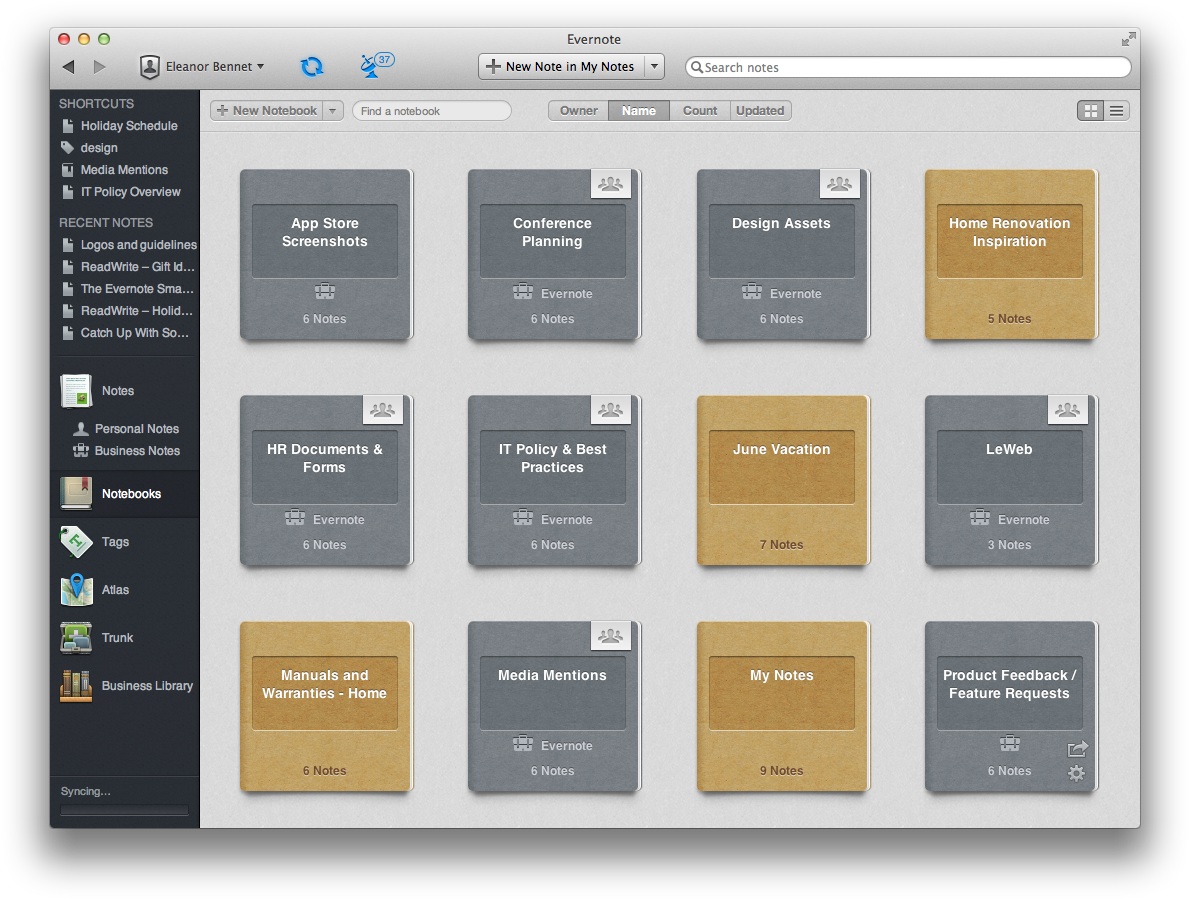Expand the New Notebook dropdown arrow
This screenshot has width=1189, height=899.
333,111
